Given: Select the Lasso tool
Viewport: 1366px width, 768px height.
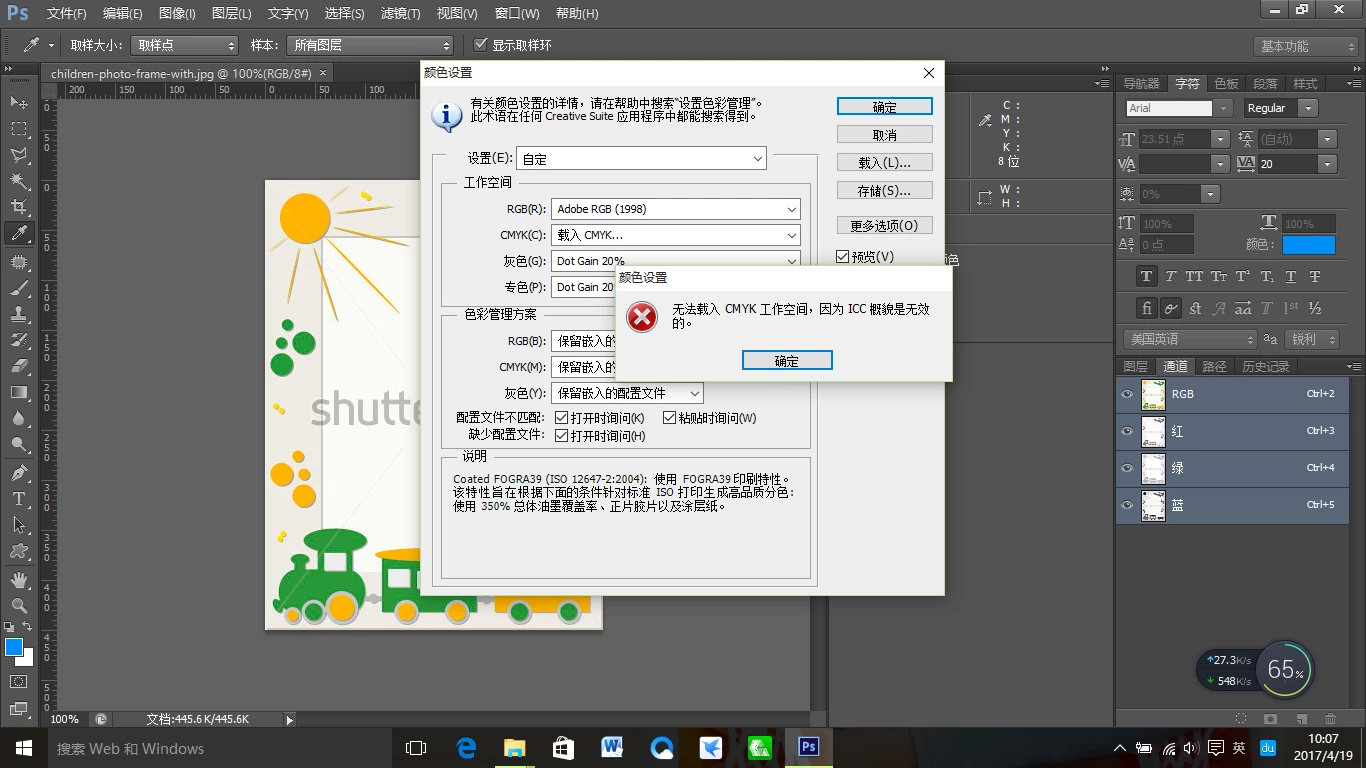Looking at the screenshot, I should (x=19, y=155).
